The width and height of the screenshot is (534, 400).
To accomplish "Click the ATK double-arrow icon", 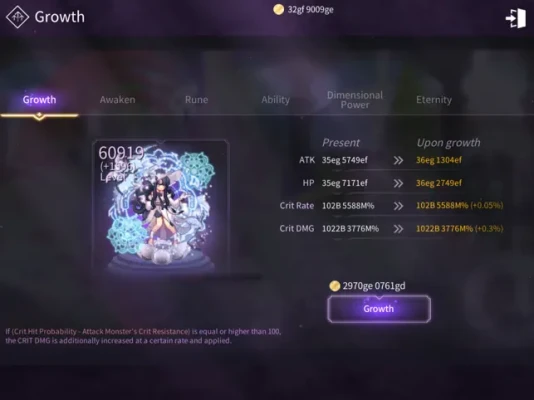I will 398,160.
